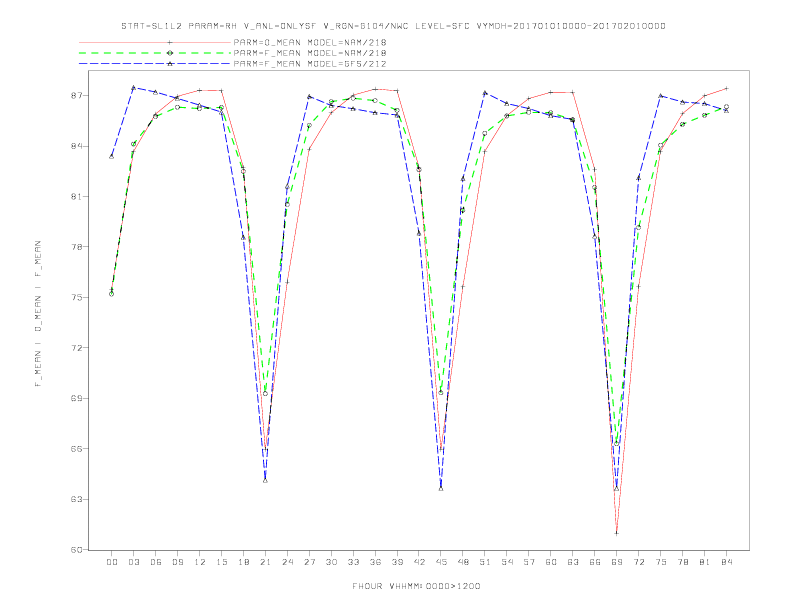Click x-axis forecast hour label 30
Screen dimensions: 792x612
pos(331,562)
